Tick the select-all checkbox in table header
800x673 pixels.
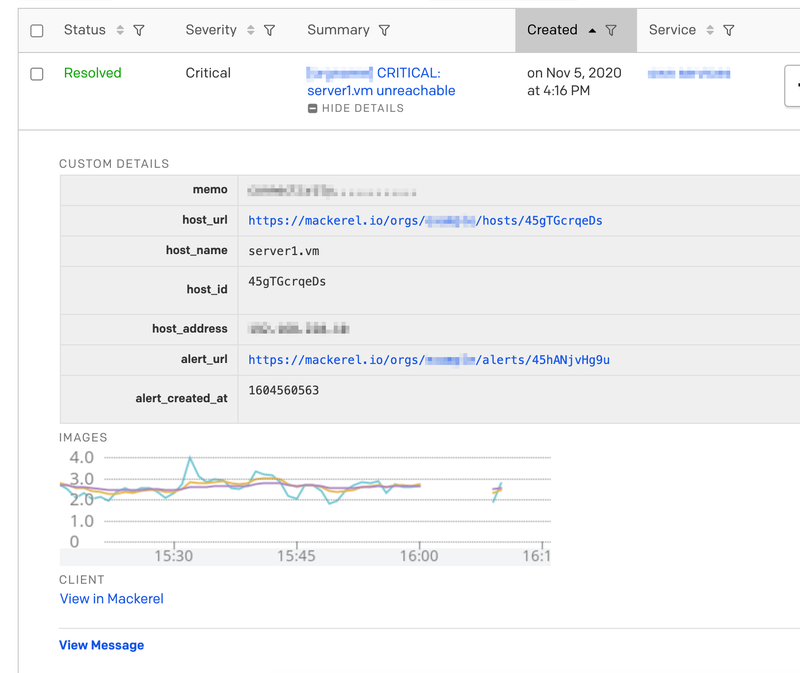(37, 31)
